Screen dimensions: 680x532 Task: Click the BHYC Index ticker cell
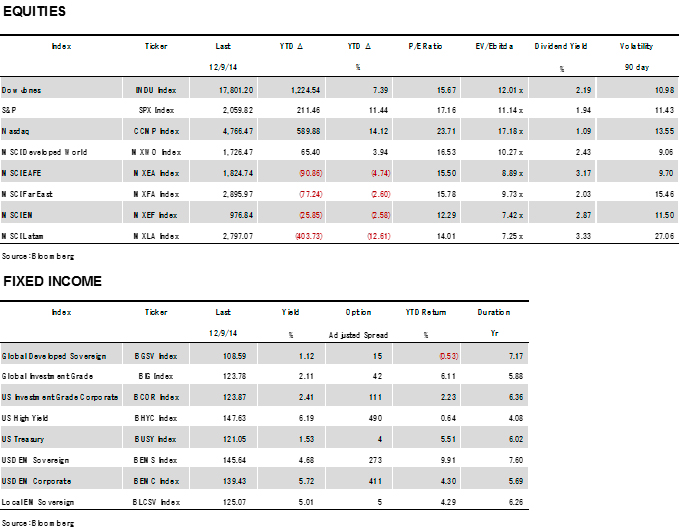pos(156,417)
